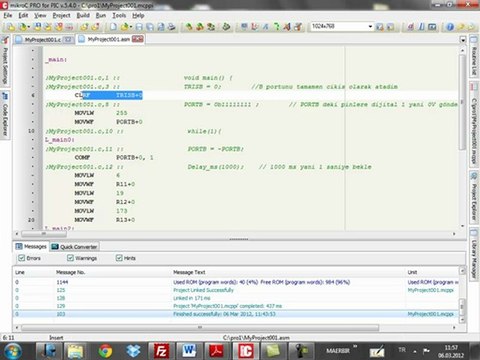The height and width of the screenshot is (360, 480).
Task: Open the Tools menu
Action: point(119,15)
